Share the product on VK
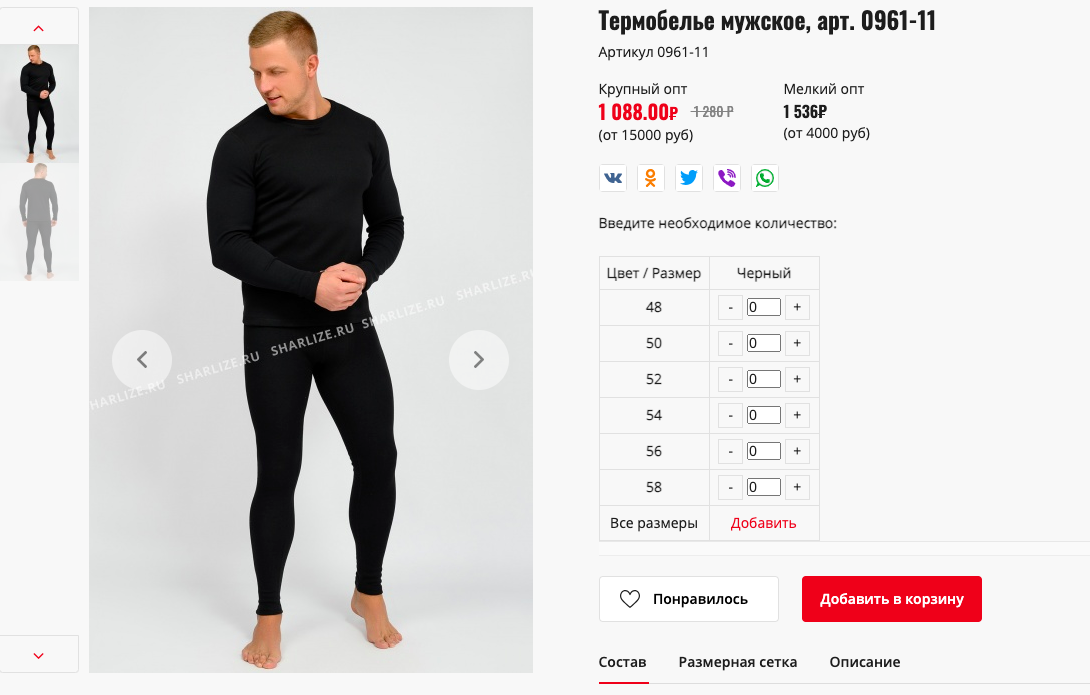 point(613,178)
